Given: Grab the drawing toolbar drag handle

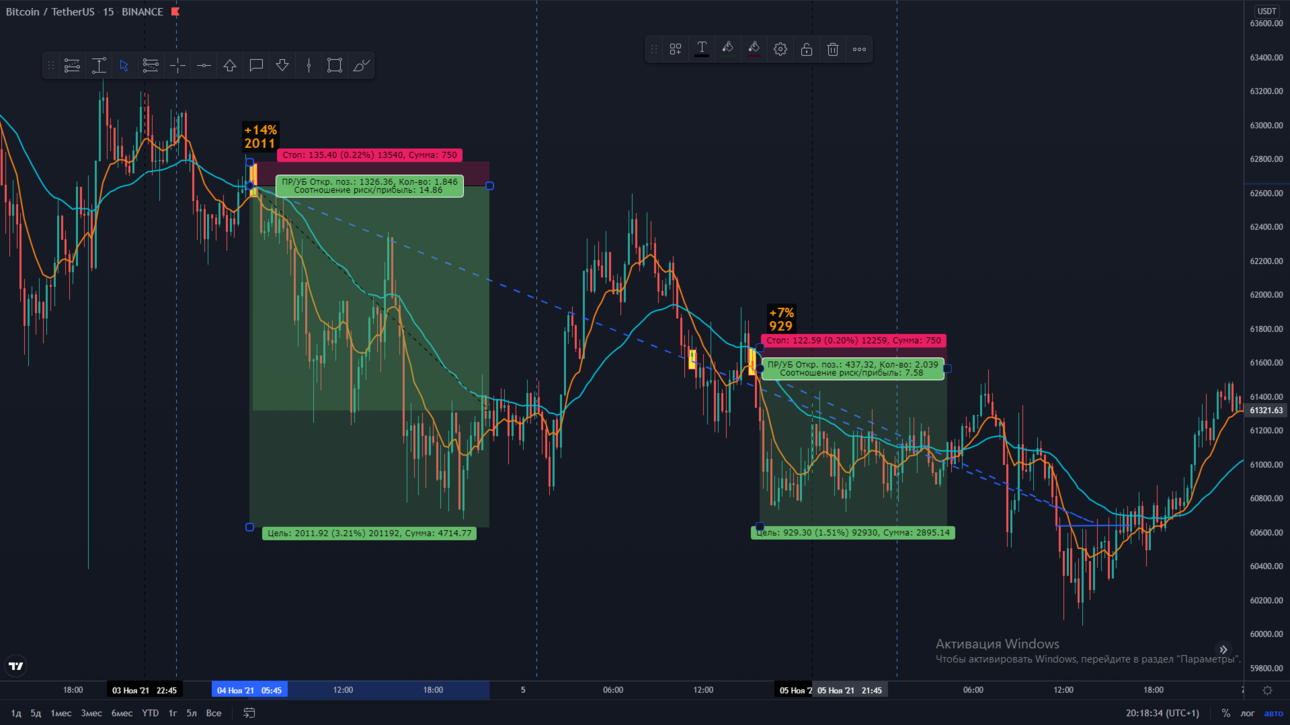Looking at the screenshot, I should click(654, 49).
